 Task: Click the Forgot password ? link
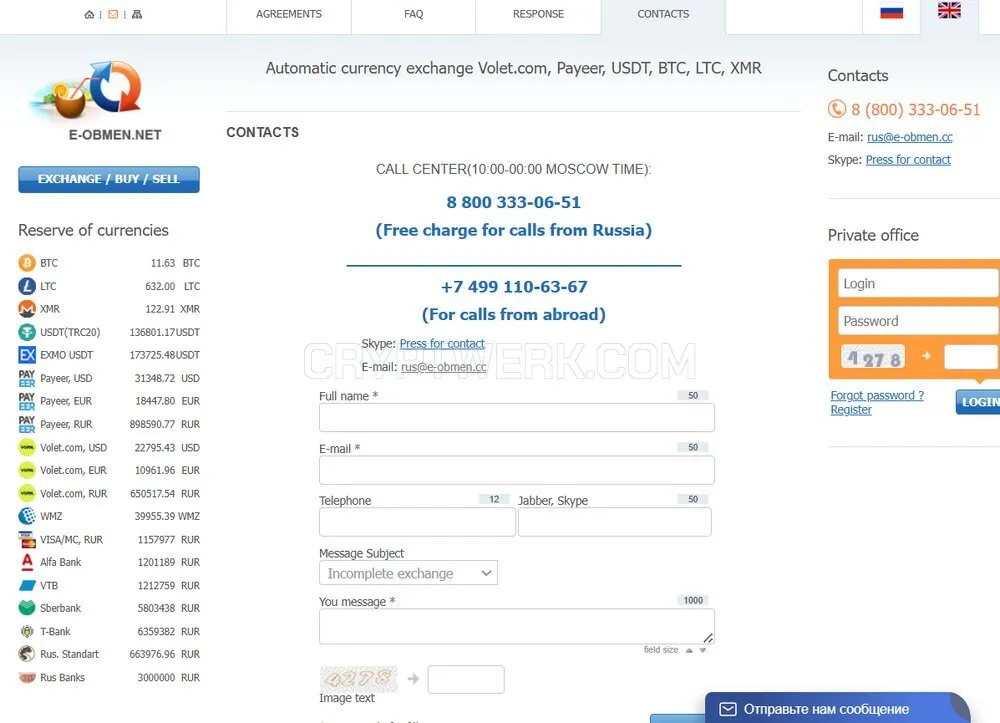(x=877, y=395)
